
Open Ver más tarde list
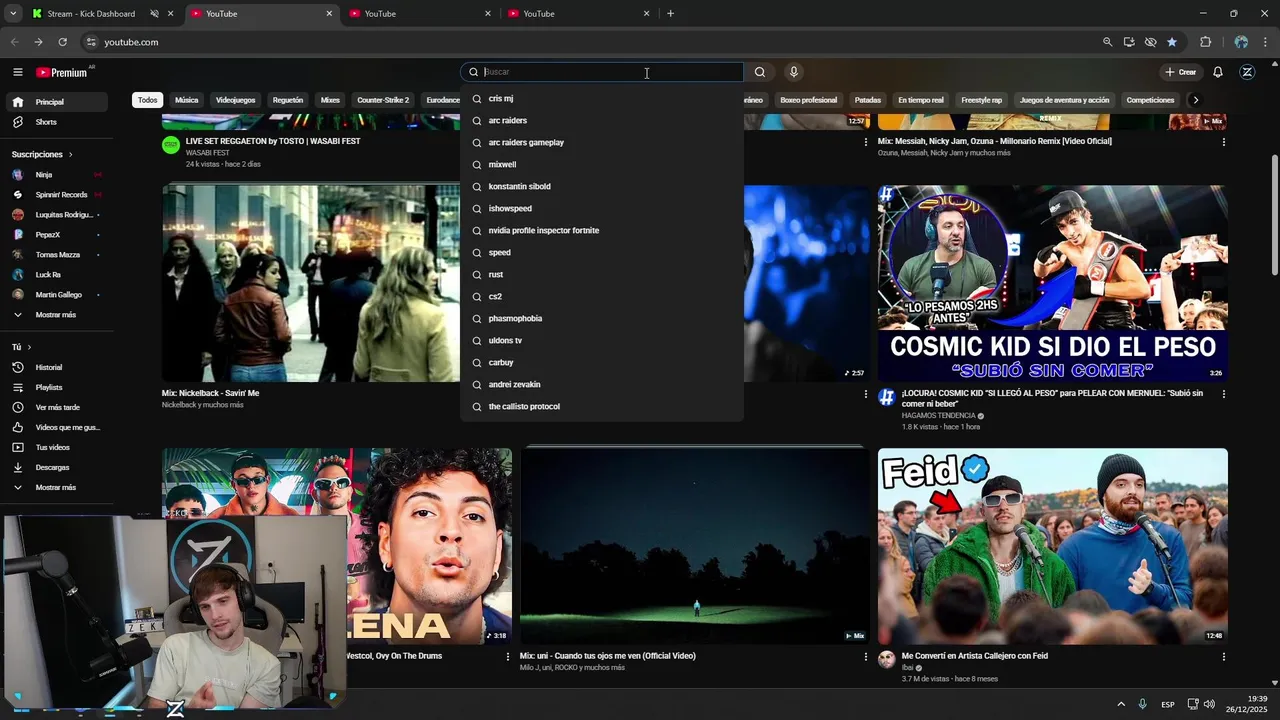[55, 407]
